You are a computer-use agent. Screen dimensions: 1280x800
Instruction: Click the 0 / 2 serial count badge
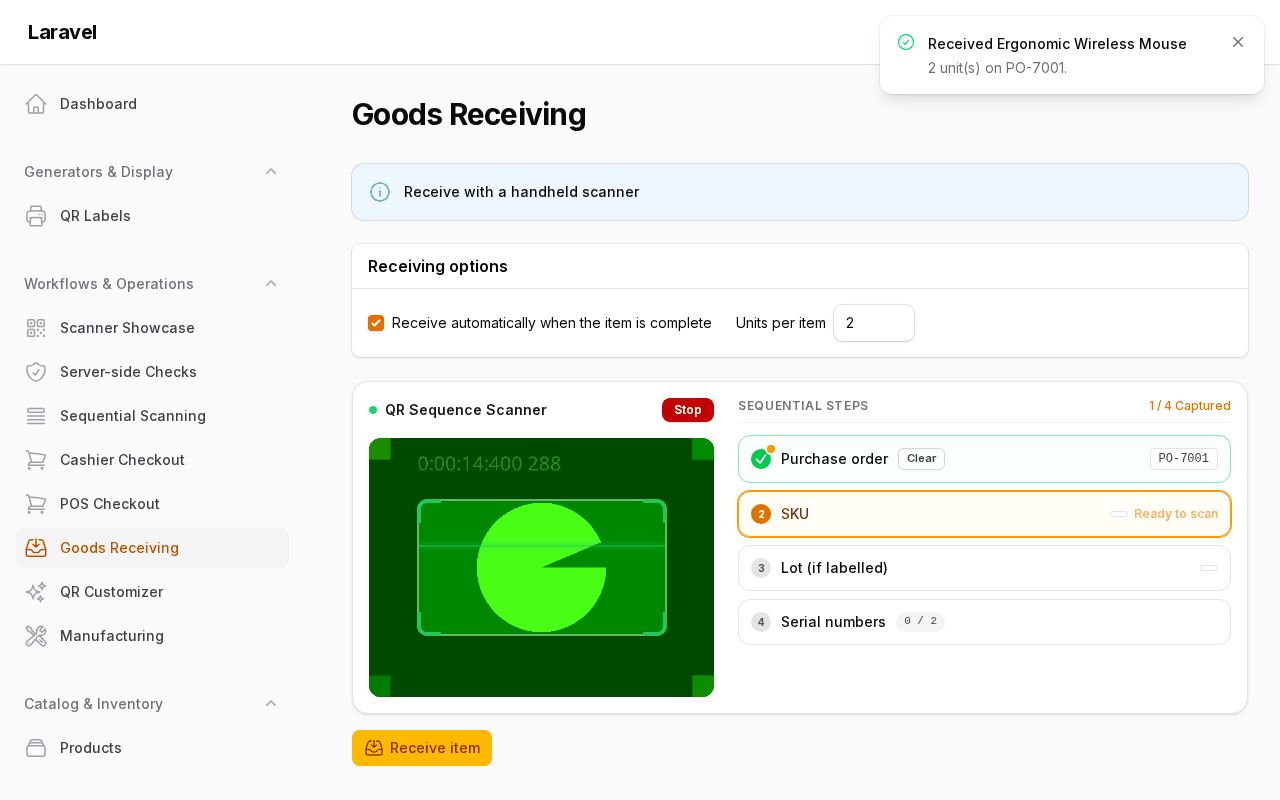(x=920, y=622)
